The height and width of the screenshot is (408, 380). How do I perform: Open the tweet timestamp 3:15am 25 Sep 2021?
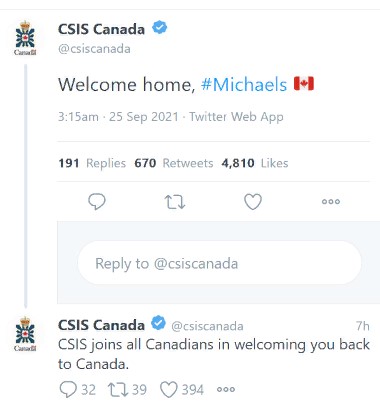click(118, 117)
